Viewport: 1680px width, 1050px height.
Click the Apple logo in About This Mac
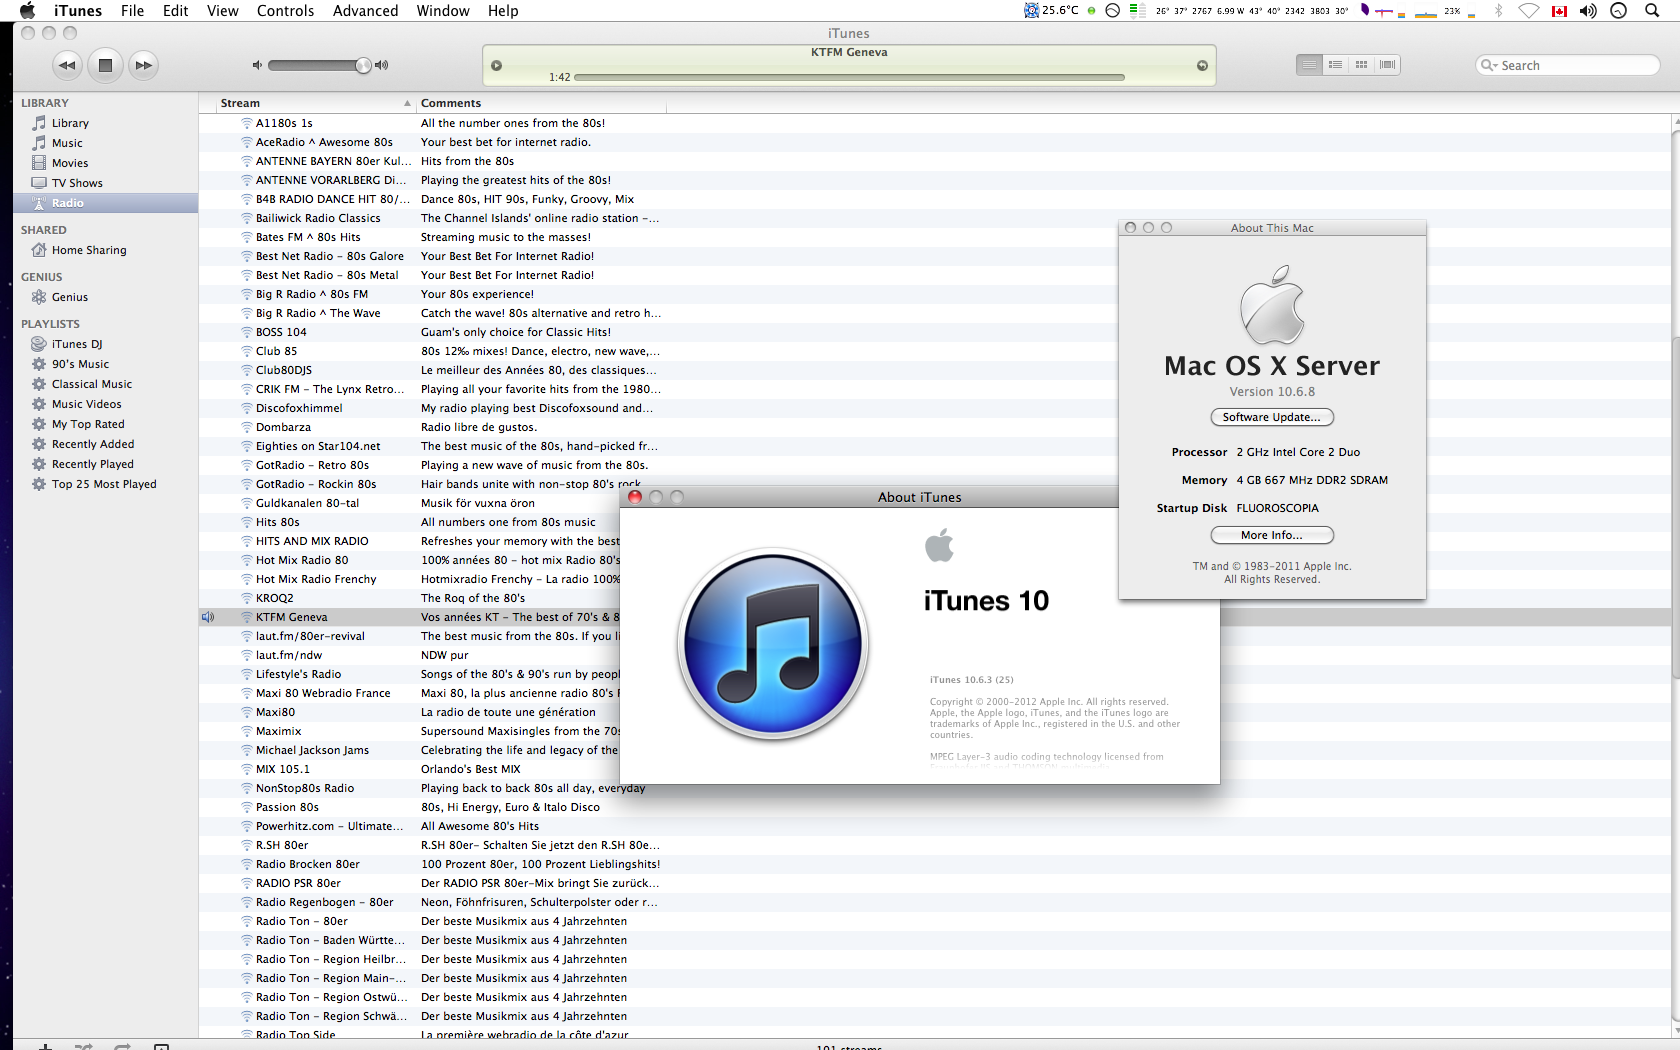[1273, 305]
